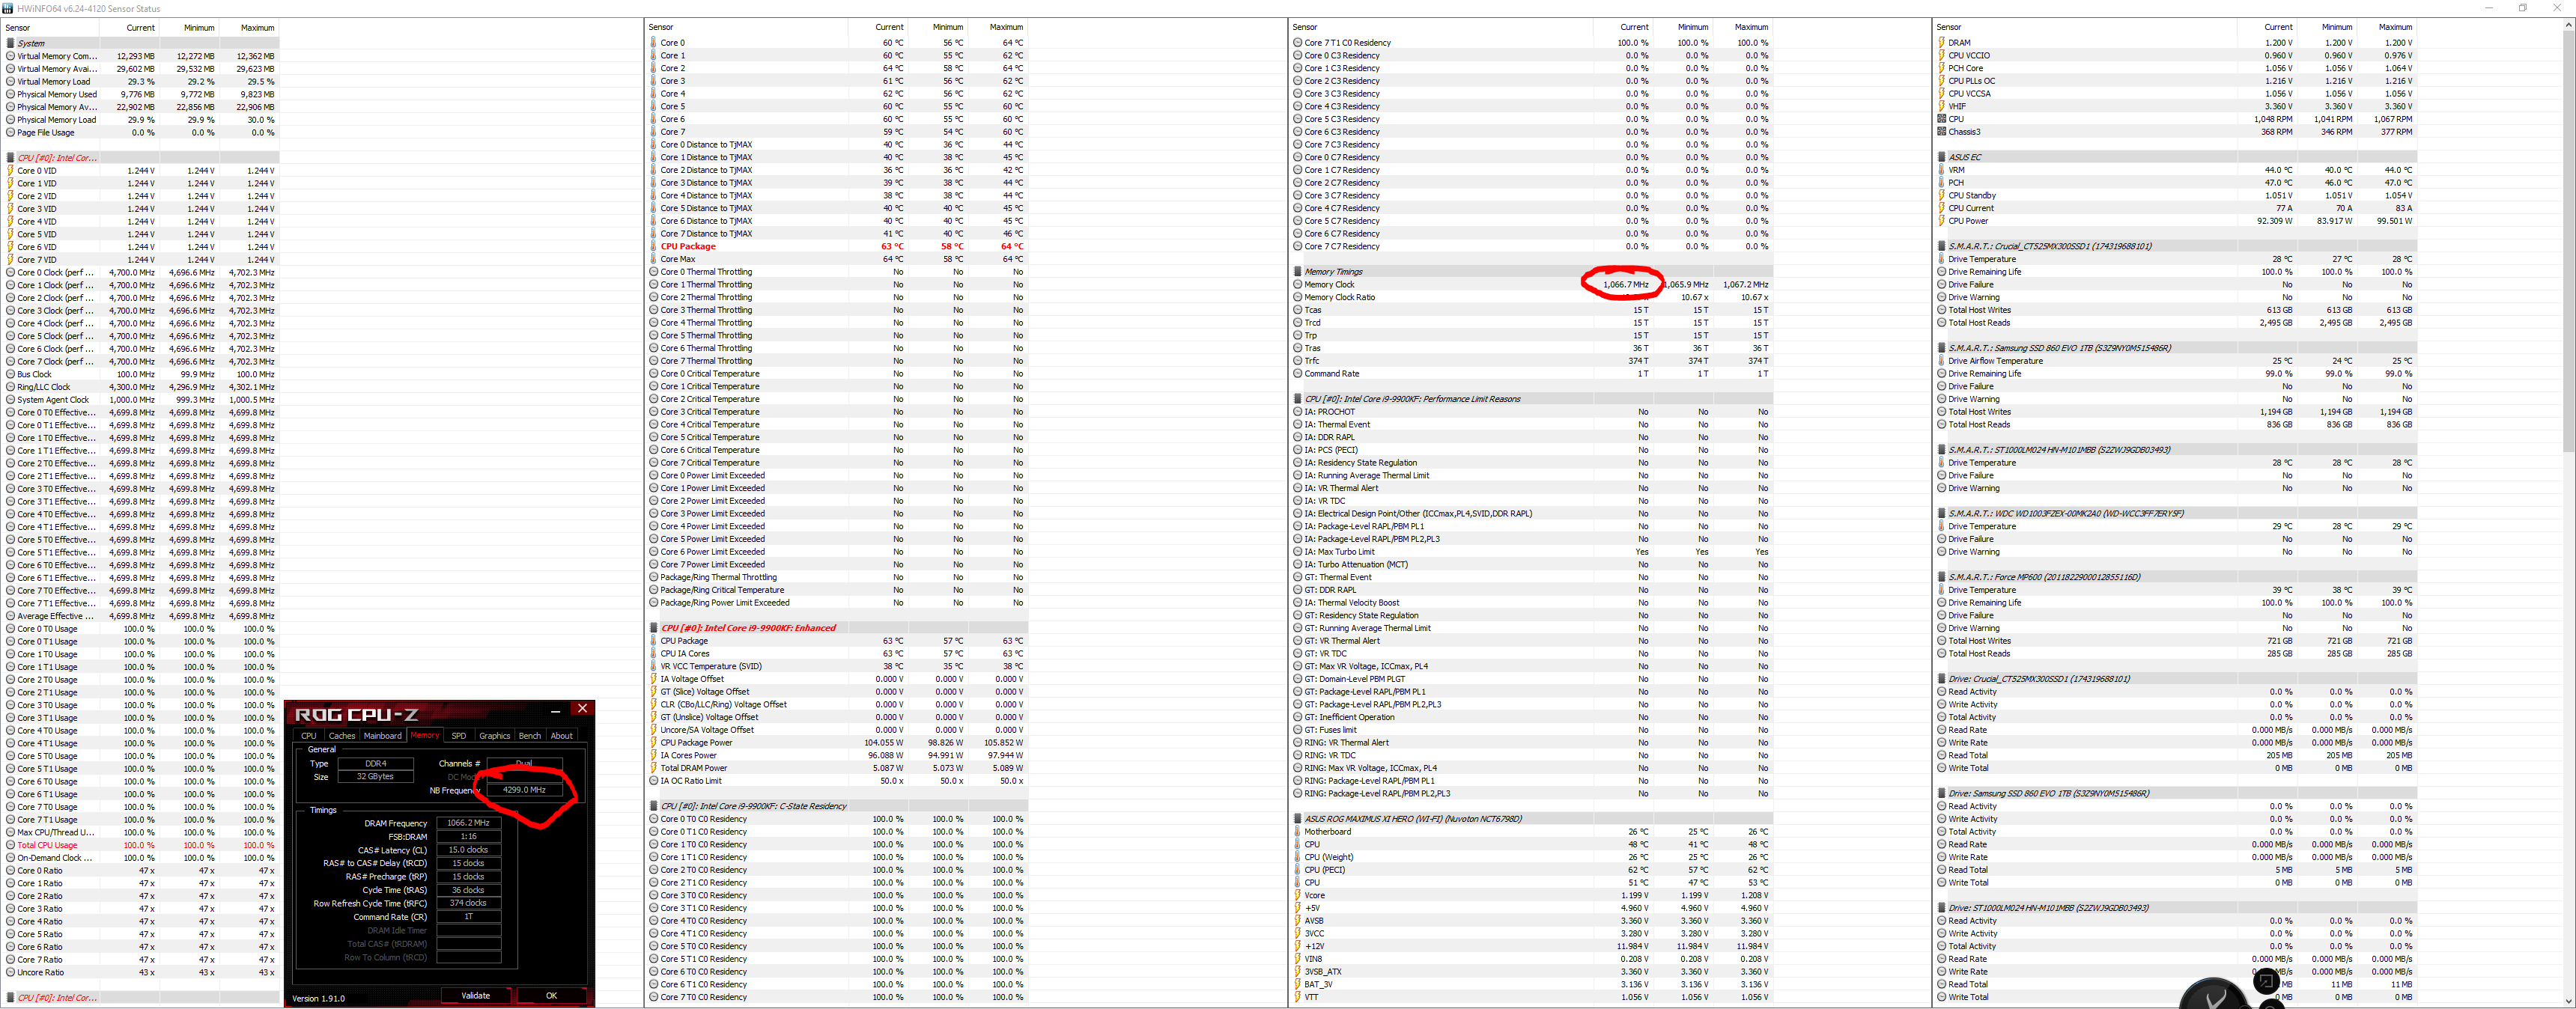This screenshot has width=2576, height=1009.
Task: Click the circle icon next to Memory Clock
Action: click(x=1298, y=285)
